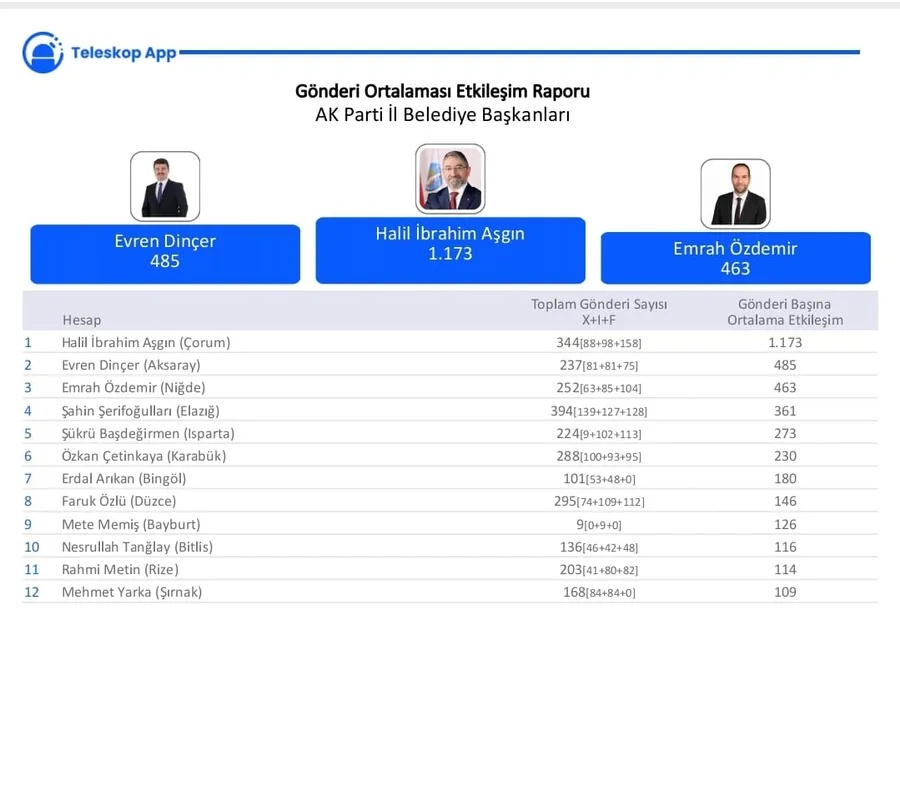The height and width of the screenshot is (787, 900).
Task: Click Mete Memiş (Bayburt) account name
Action: click(x=131, y=524)
